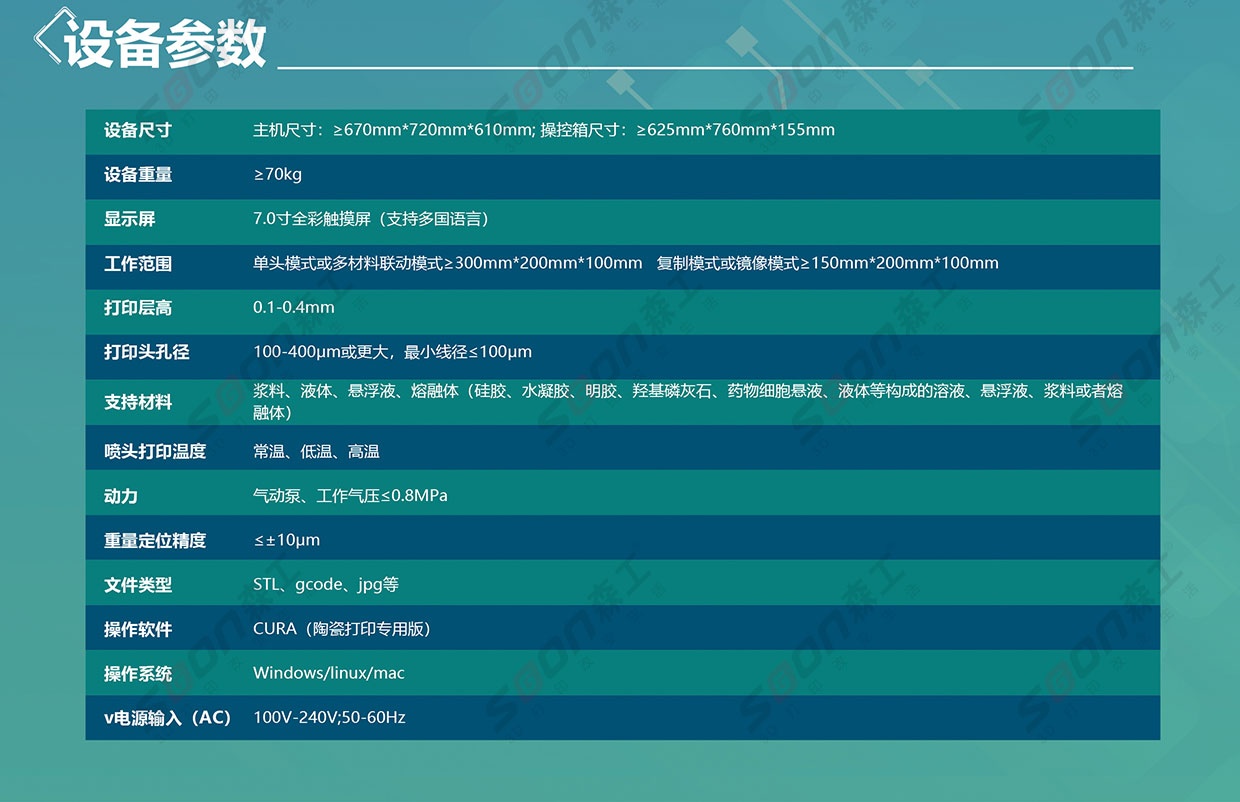Select the 工作范围 row label

pos(138,264)
